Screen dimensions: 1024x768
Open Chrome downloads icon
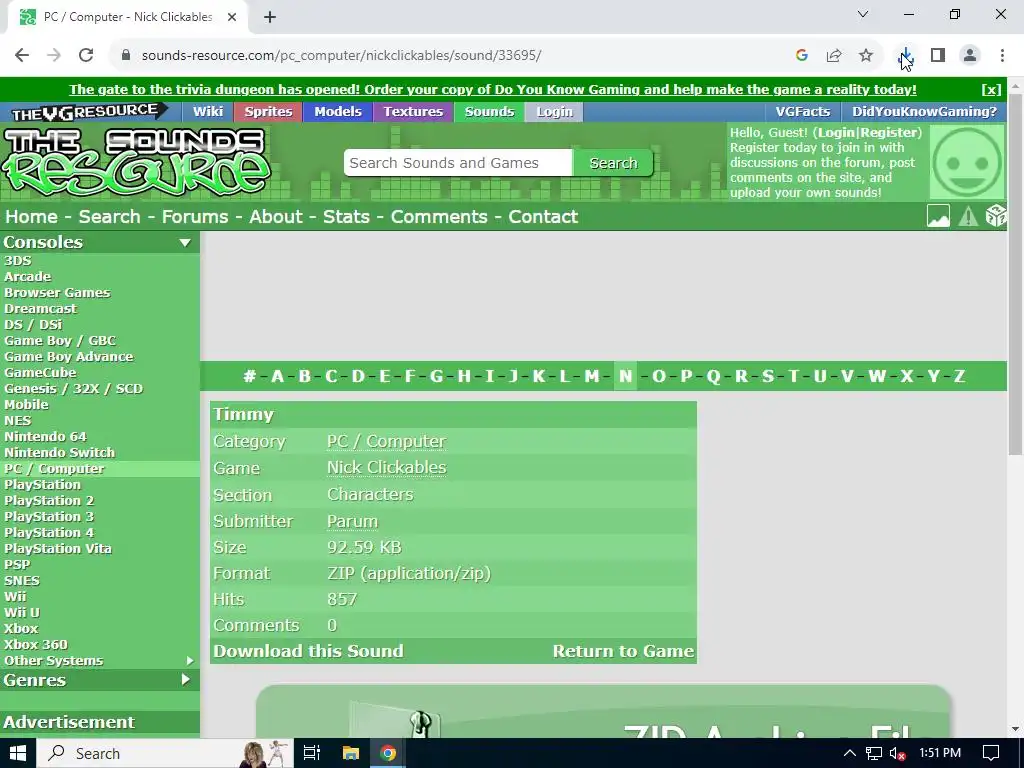tap(906, 56)
